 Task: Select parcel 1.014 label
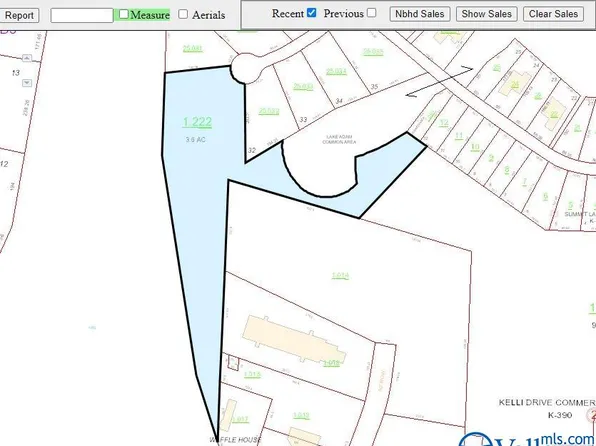pos(340,276)
